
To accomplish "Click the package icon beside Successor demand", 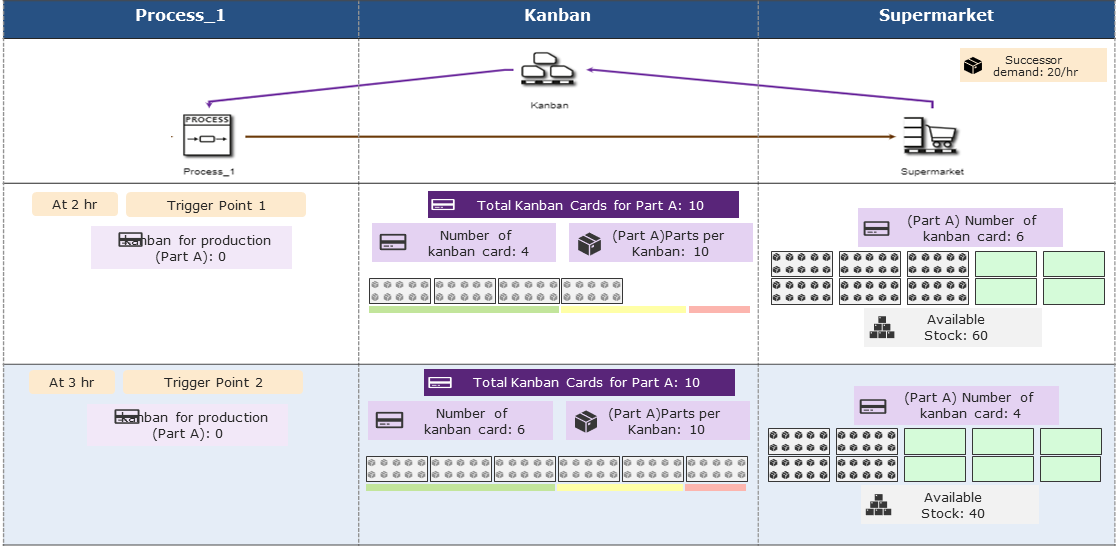I will click(973, 66).
